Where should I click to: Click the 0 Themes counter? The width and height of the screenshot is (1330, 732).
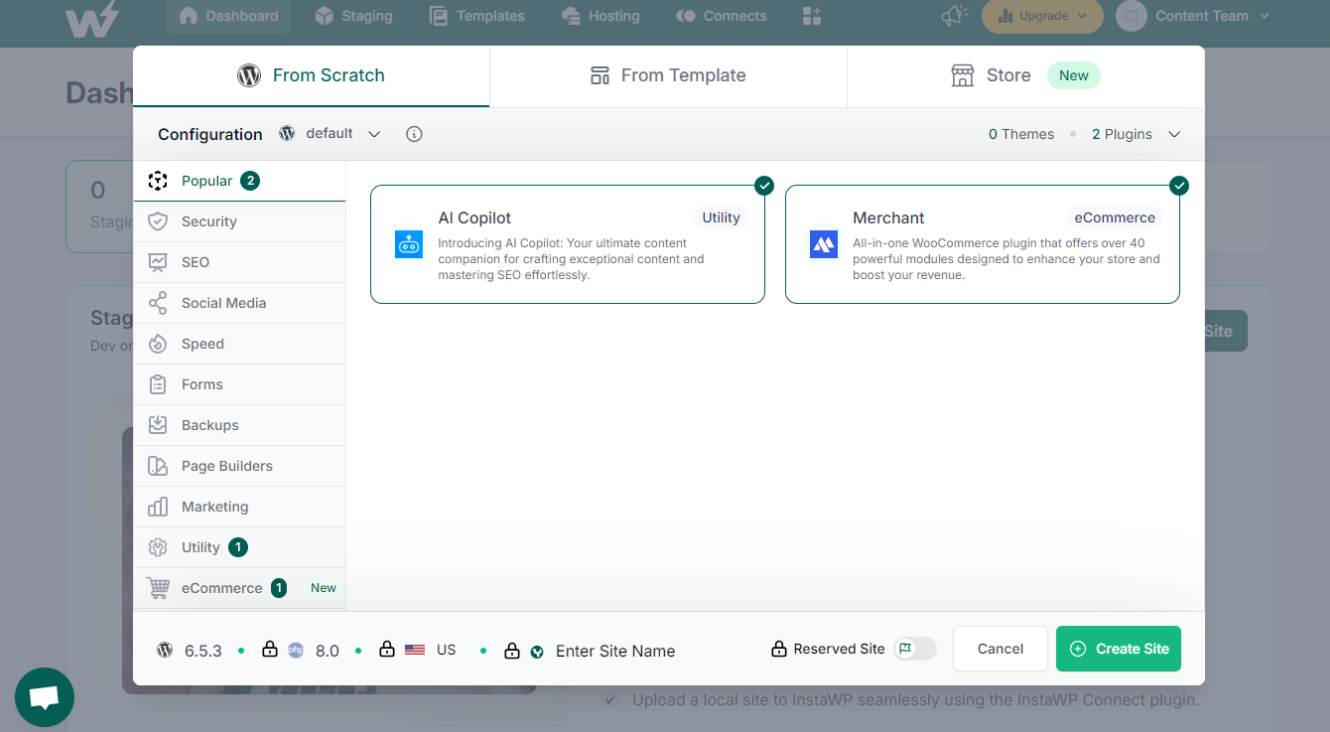[x=1021, y=134]
